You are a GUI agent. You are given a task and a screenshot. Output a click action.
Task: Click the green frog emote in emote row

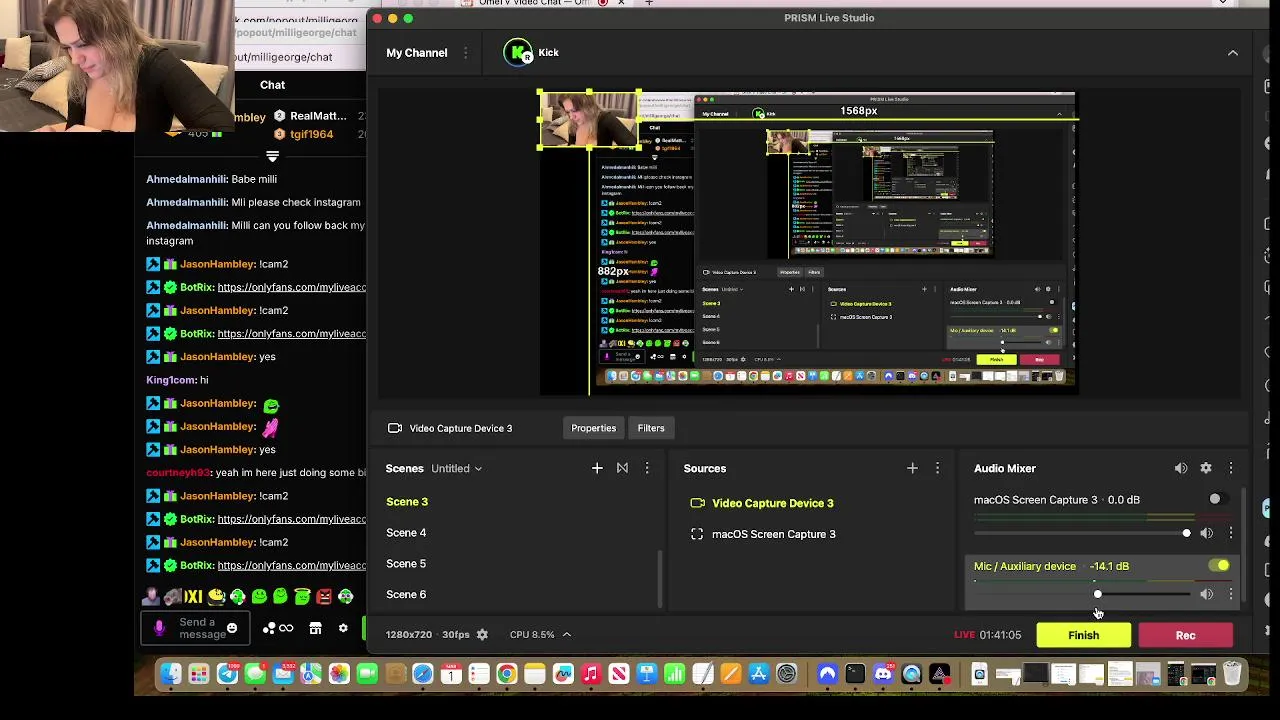pos(259,597)
